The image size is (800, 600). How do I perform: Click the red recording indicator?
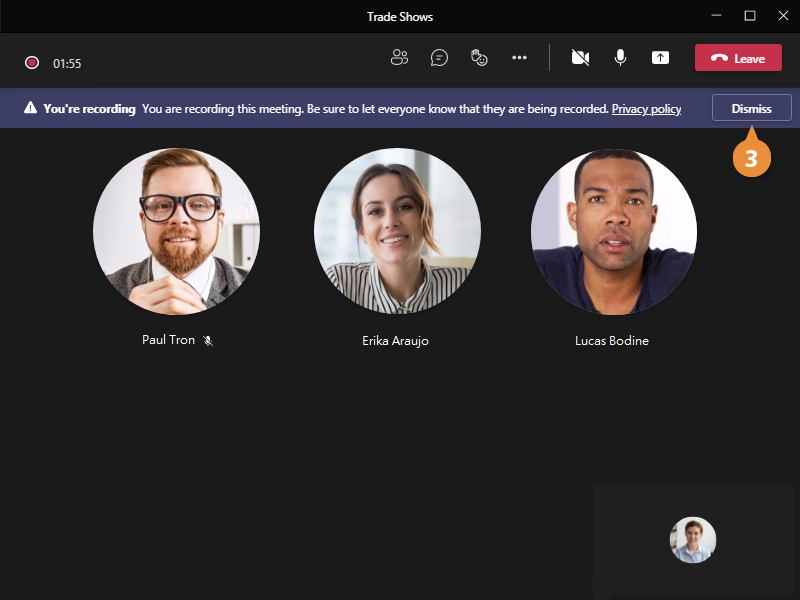32,63
